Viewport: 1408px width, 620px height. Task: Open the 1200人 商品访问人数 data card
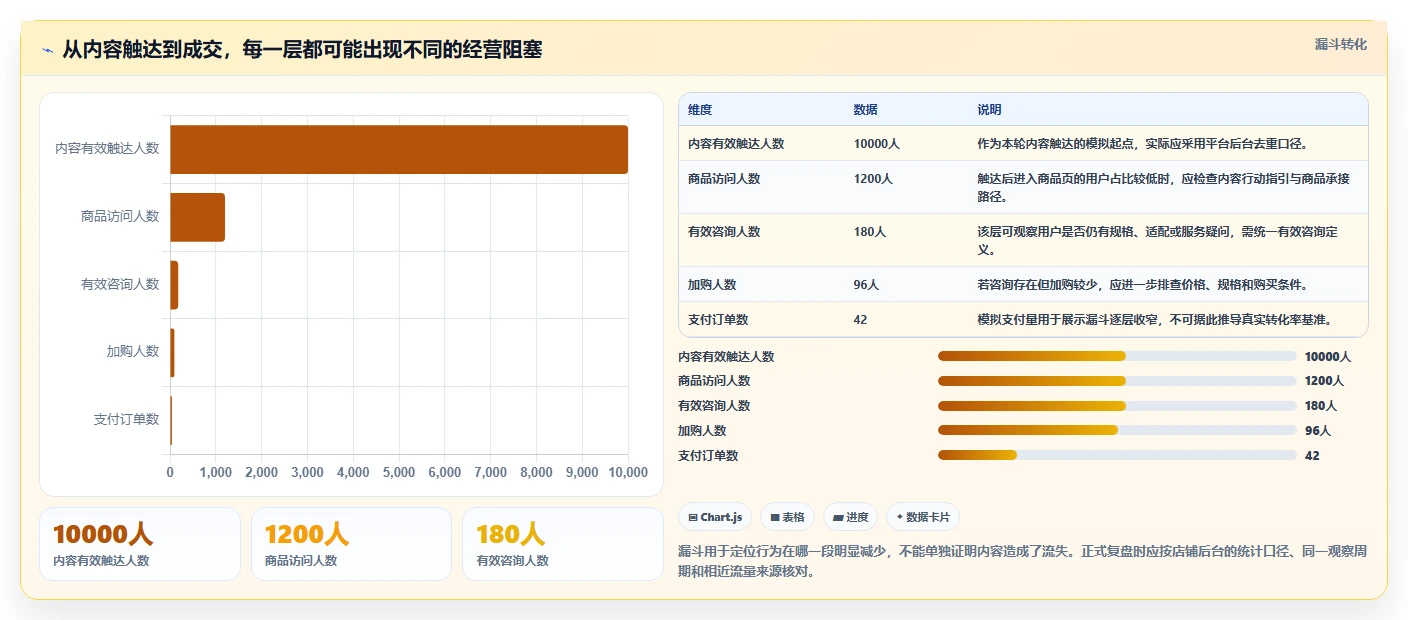coord(352,544)
